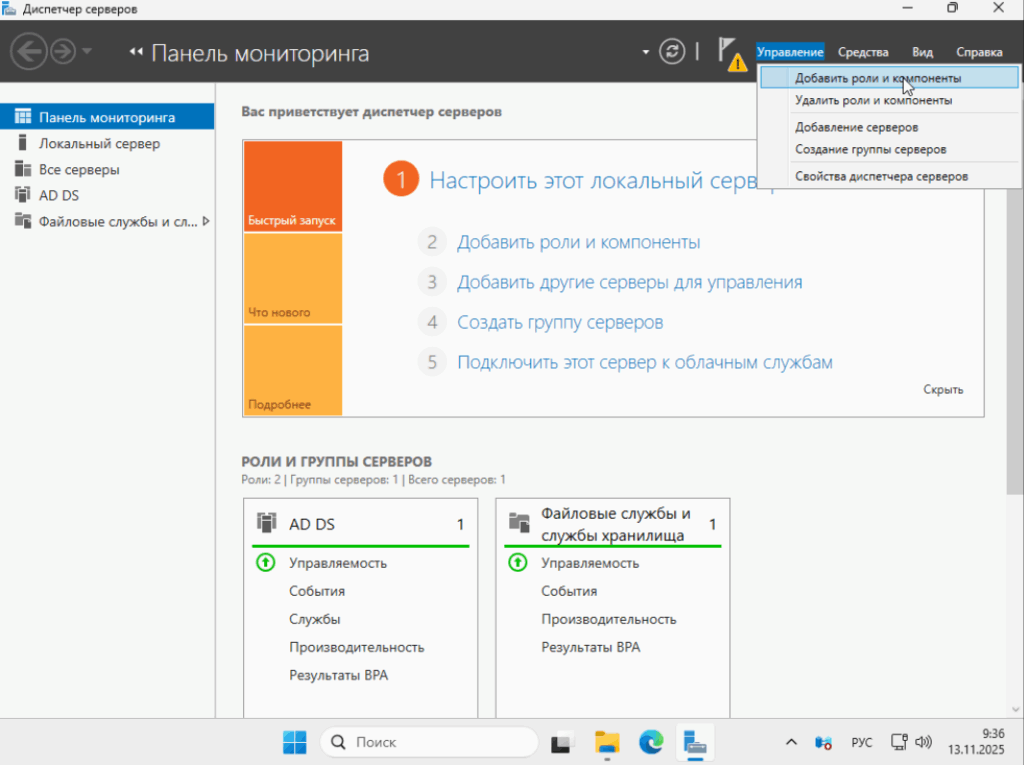Viewport: 1024px width, 765px height.
Task: Choose Добавление серверов menu entry
Action: pyautogui.click(x=889, y=127)
